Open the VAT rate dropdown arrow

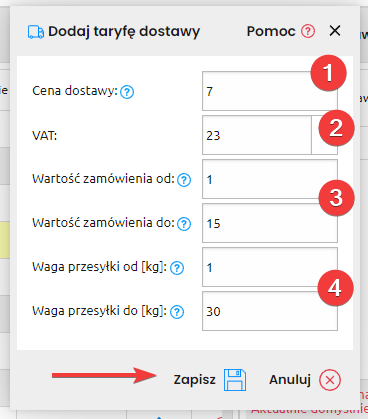point(324,135)
